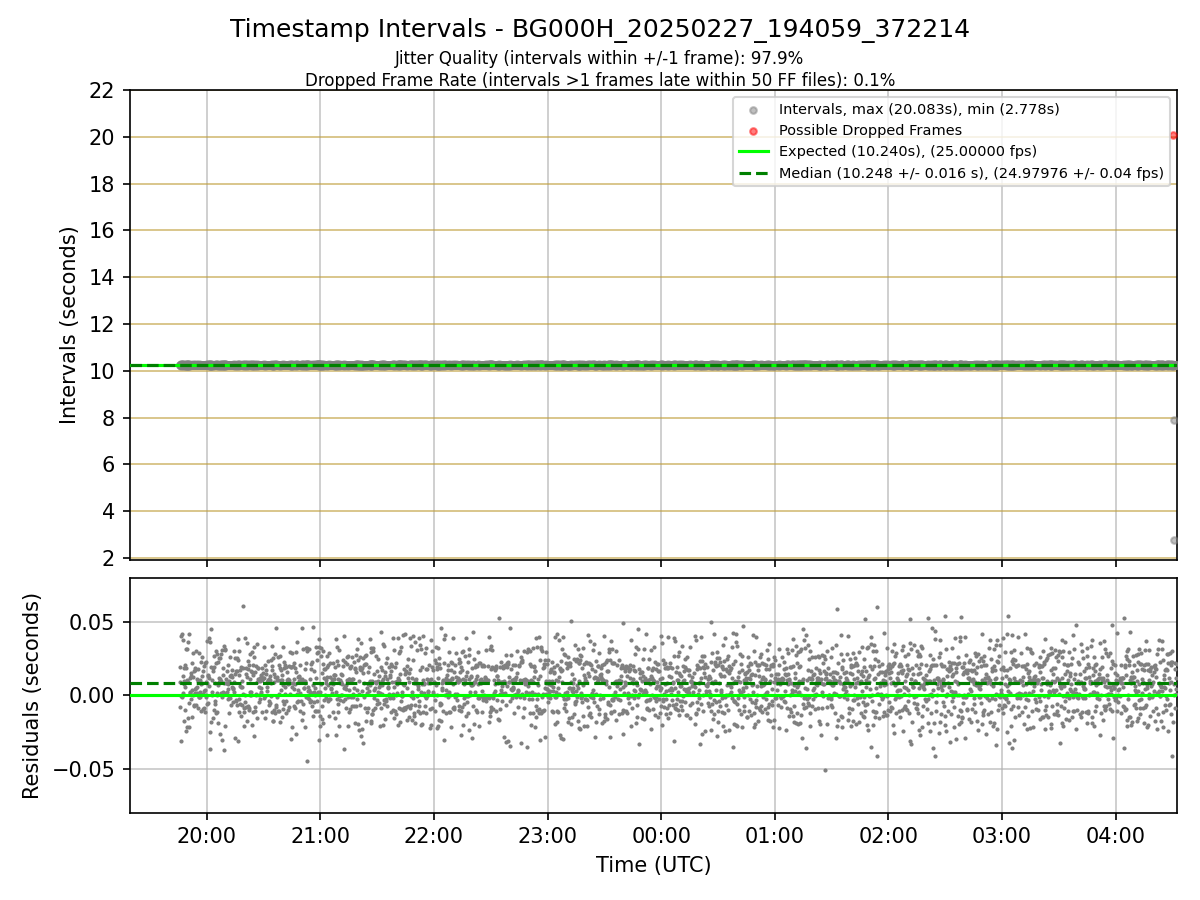Click the gray interval point near 8 seconds
The width and height of the screenshot is (1200, 900).
coord(1174,420)
